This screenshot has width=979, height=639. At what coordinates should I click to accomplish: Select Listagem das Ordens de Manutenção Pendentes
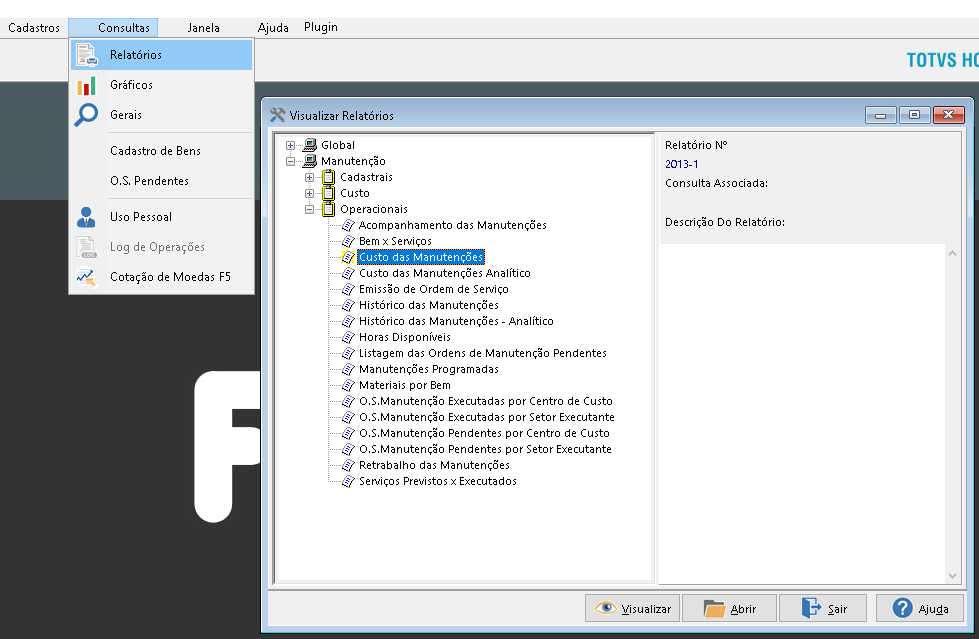click(x=482, y=353)
